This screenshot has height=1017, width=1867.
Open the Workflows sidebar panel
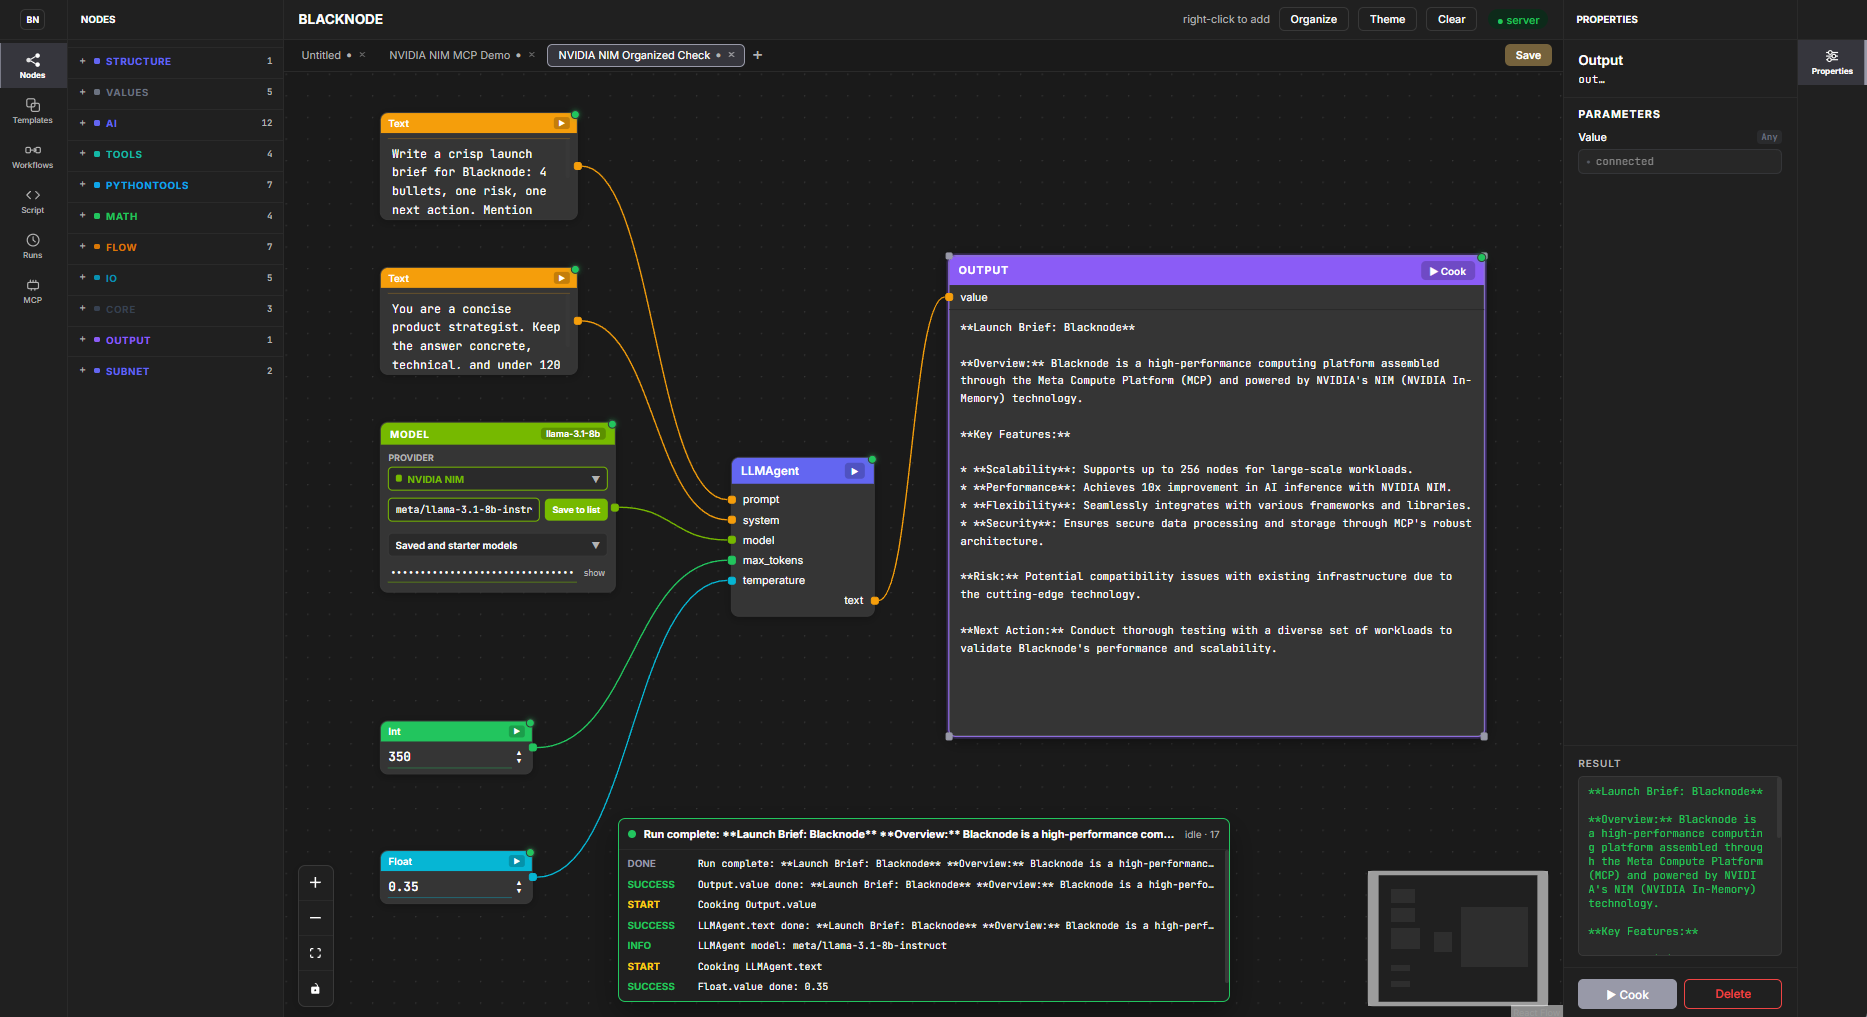(x=32, y=156)
